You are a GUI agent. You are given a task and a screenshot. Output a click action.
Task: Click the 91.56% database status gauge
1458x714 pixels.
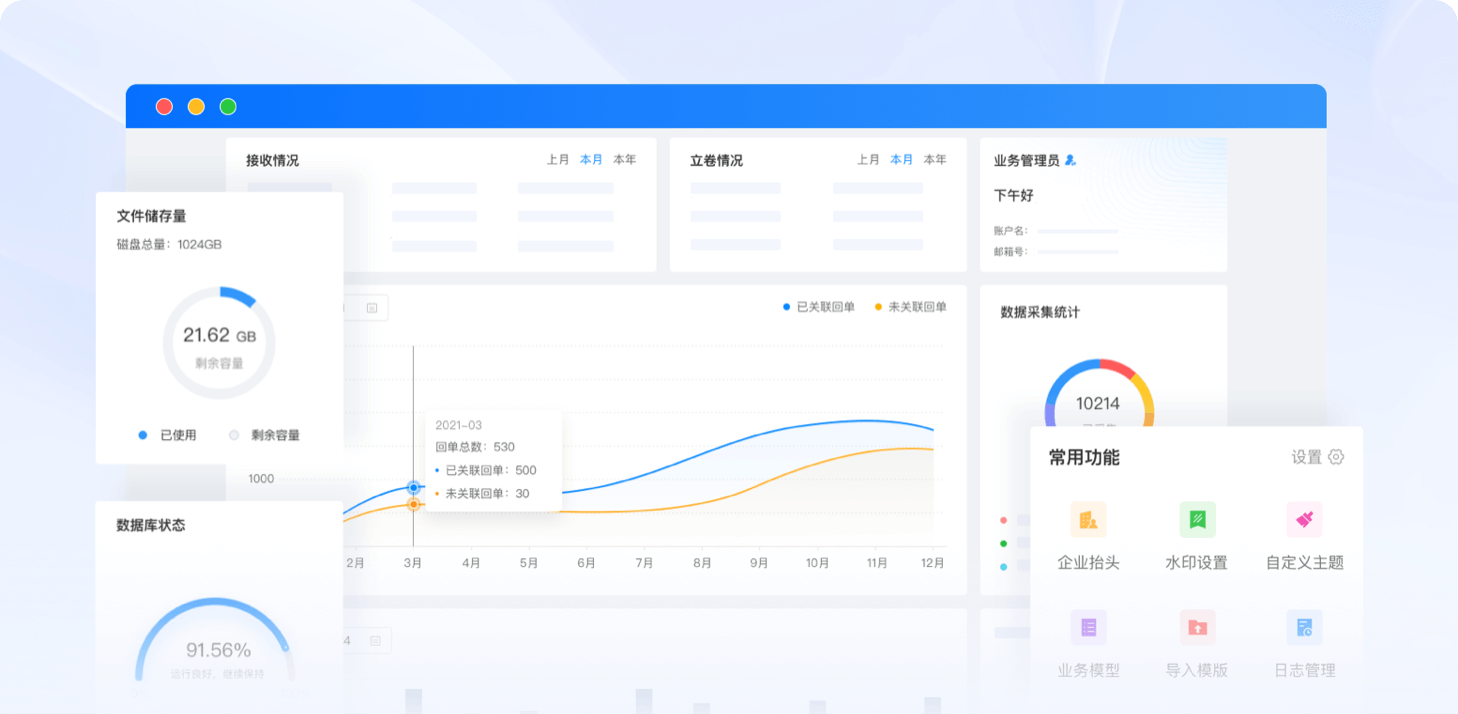(x=217, y=650)
